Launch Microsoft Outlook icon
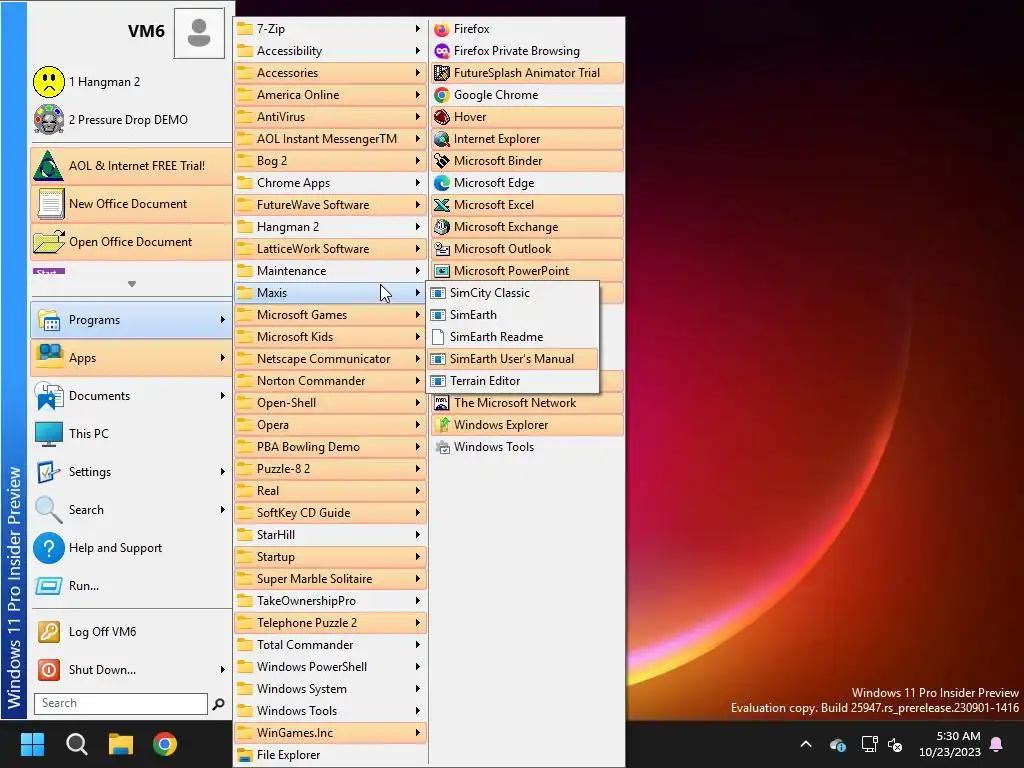1024x768 pixels. tap(442, 249)
